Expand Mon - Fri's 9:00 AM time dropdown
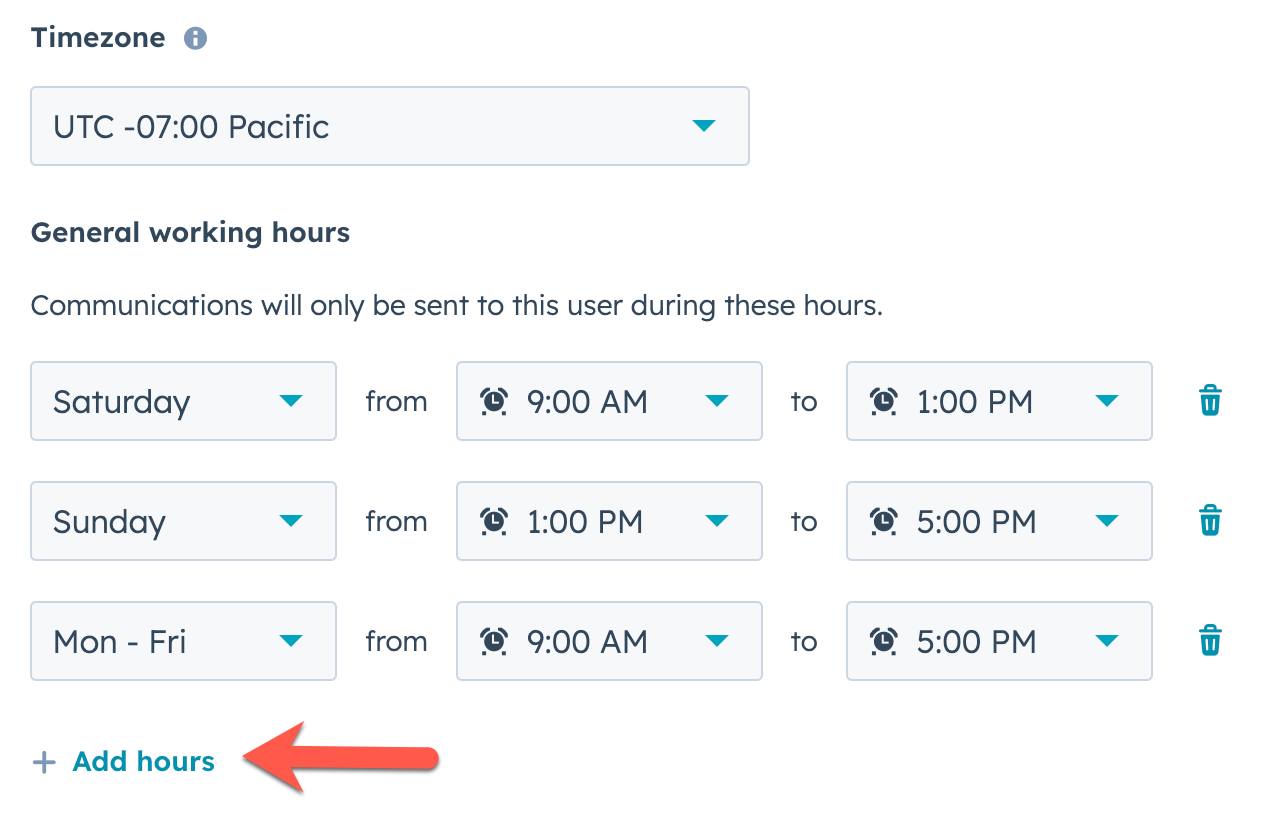The width and height of the screenshot is (1262, 816). [717, 641]
